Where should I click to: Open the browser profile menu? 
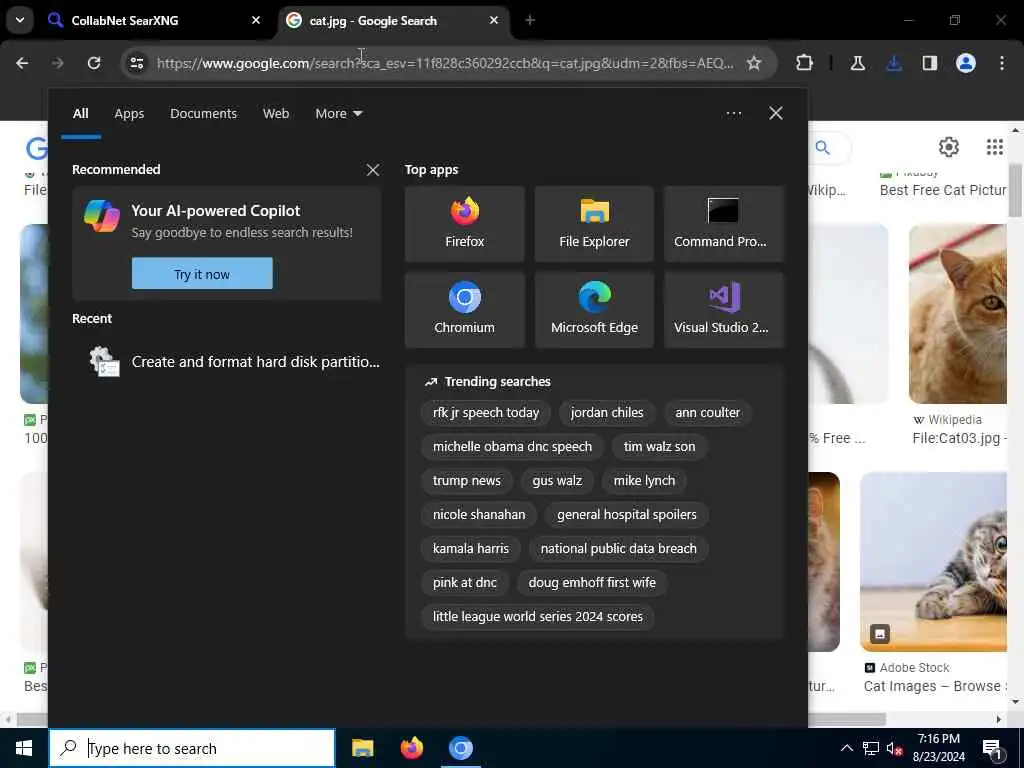pyautogui.click(x=966, y=63)
